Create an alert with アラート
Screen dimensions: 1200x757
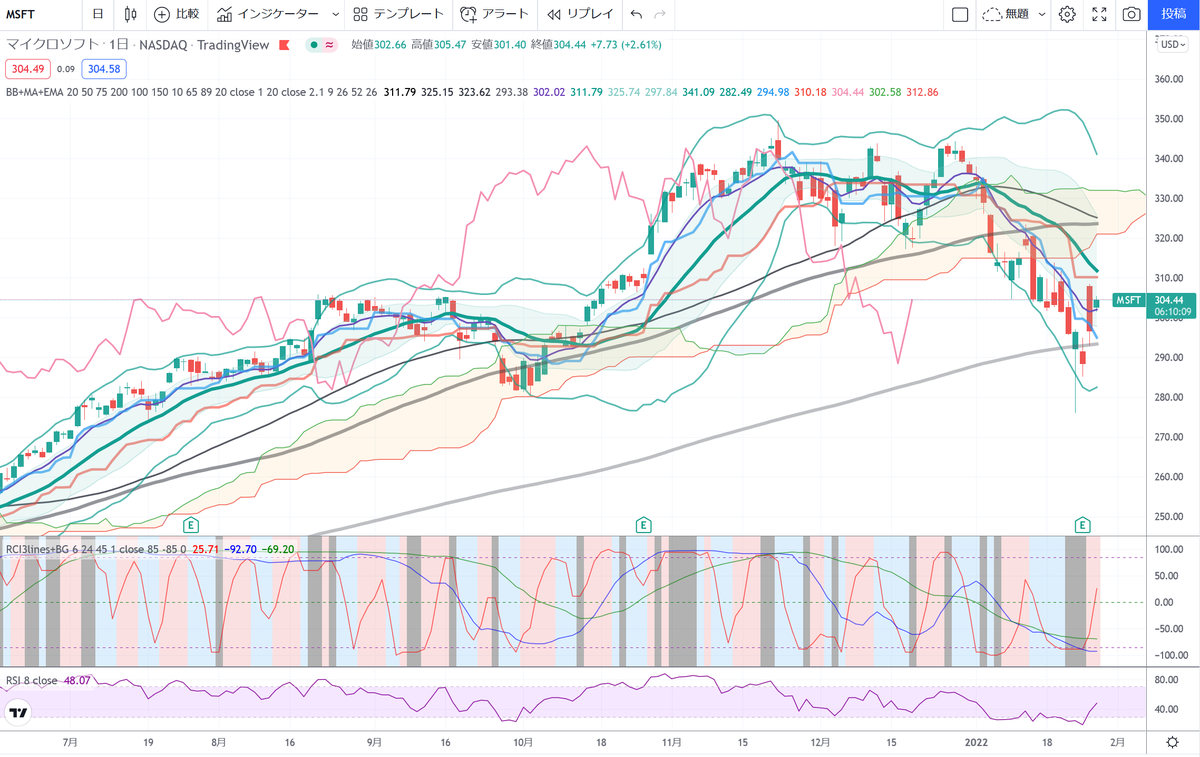(495, 14)
